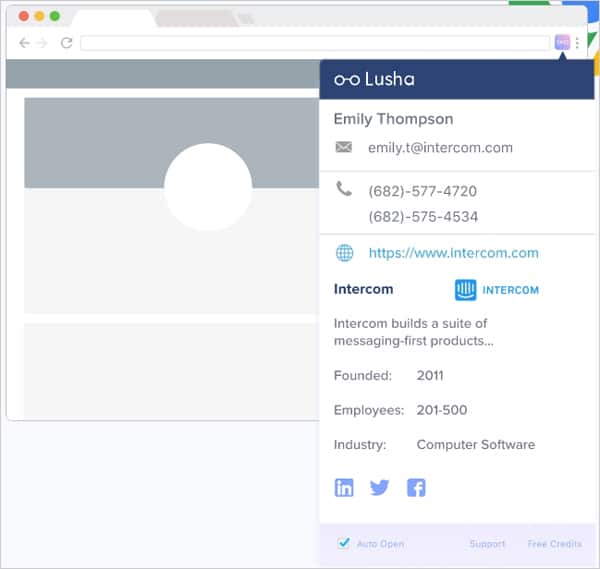Open the browser three-dot menu
The height and width of the screenshot is (569, 600).
(x=578, y=43)
